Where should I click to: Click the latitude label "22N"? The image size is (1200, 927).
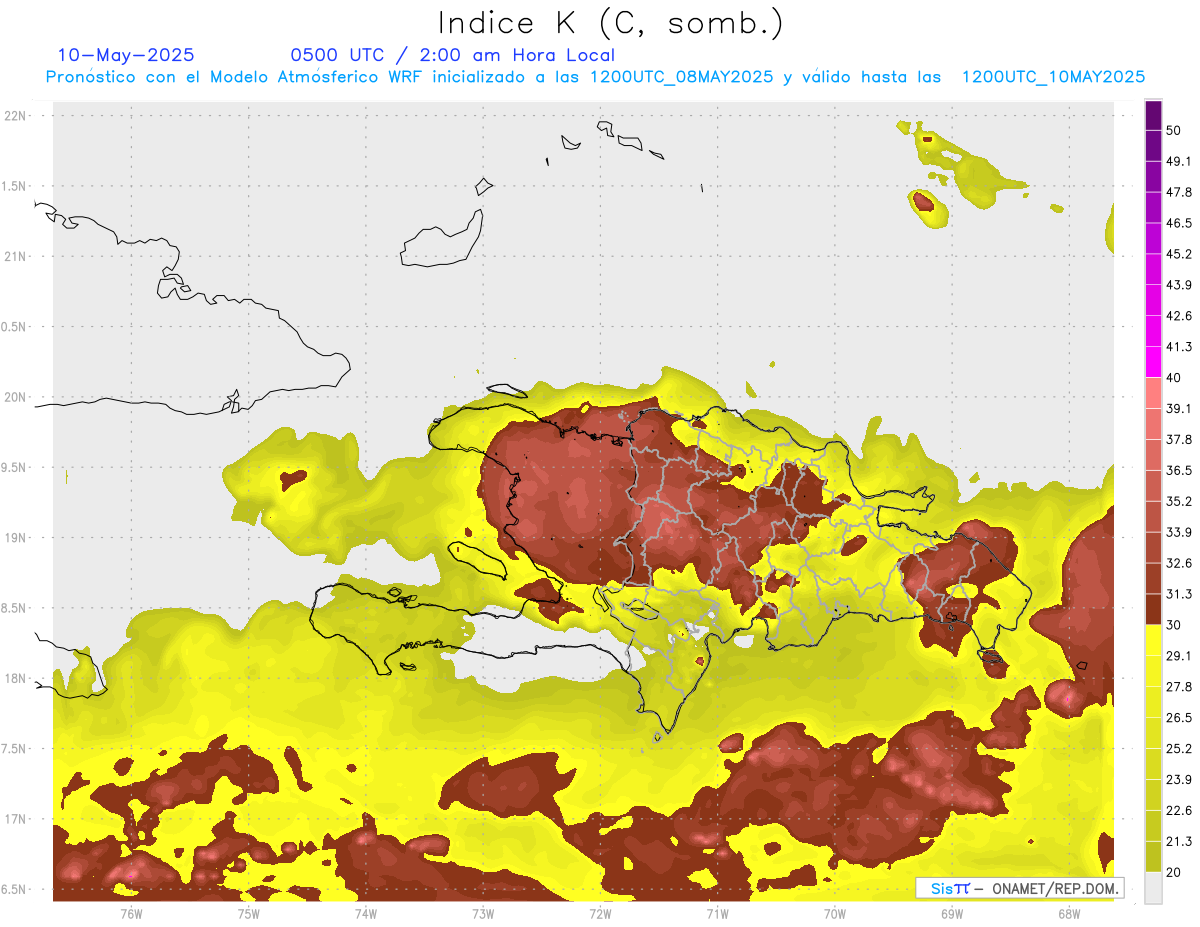[x=17, y=115]
